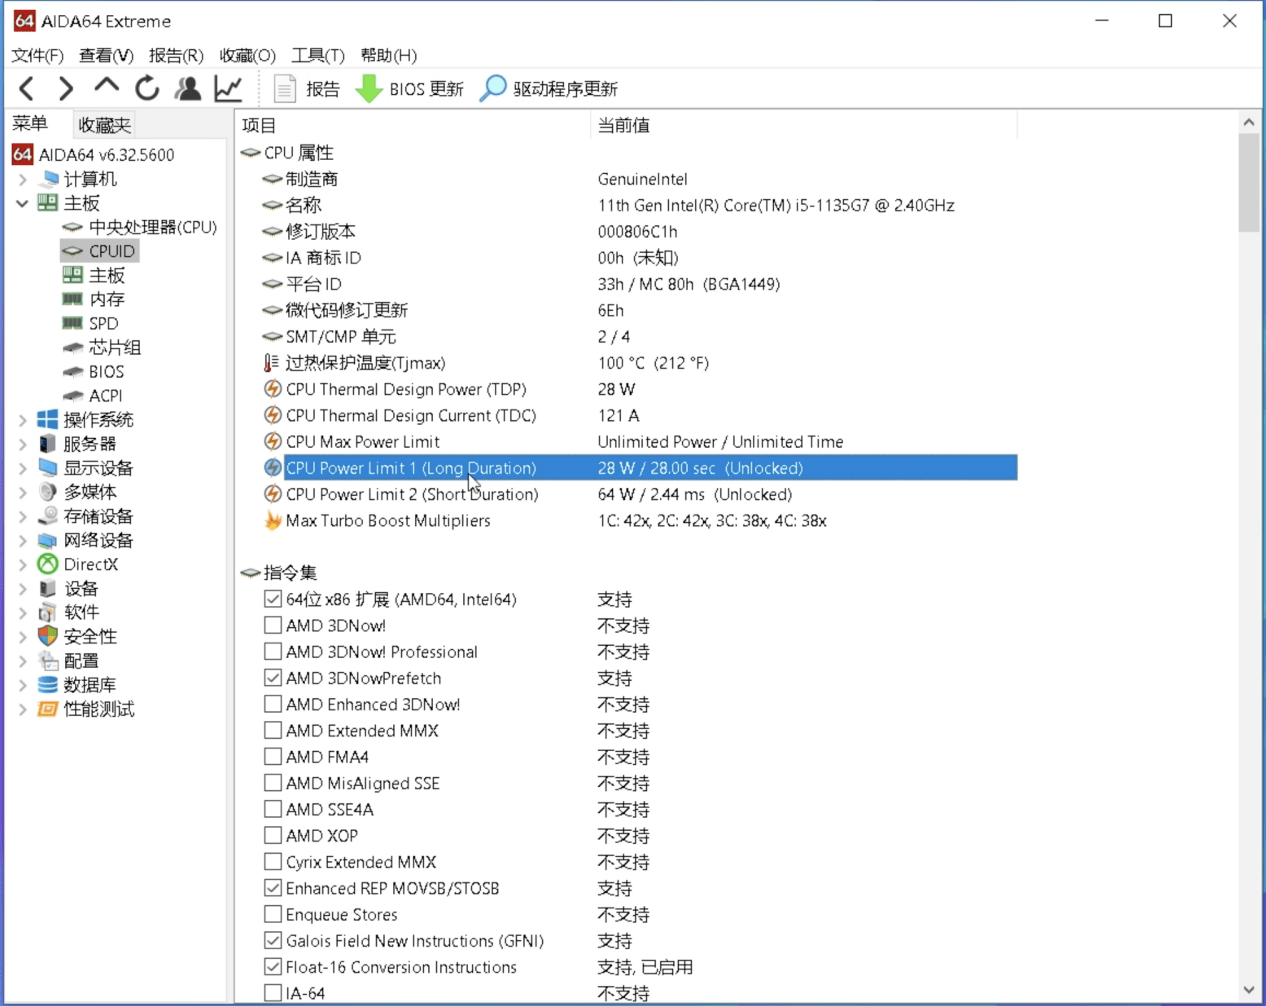Image resolution: width=1266 pixels, height=1006 pixels.
Task: Switch to the 收藏夹 tab
Action: point(105,125)
